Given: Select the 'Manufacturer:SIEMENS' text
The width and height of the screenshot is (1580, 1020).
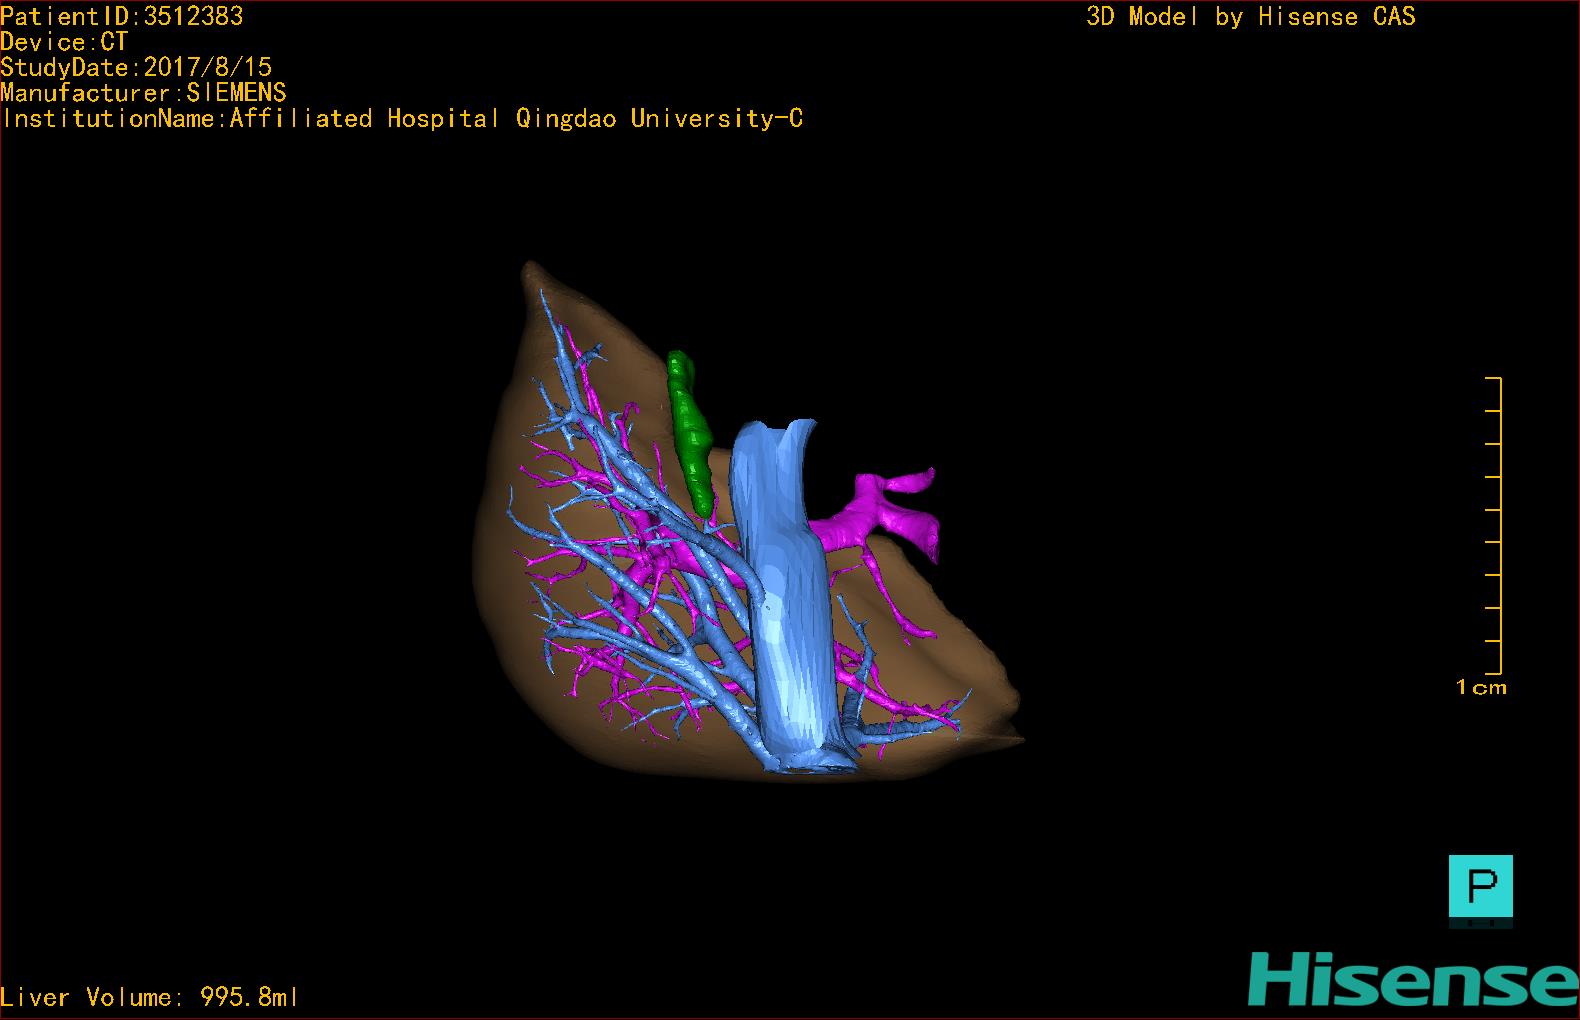Looking at the screenshot, I should click(144, 93).
